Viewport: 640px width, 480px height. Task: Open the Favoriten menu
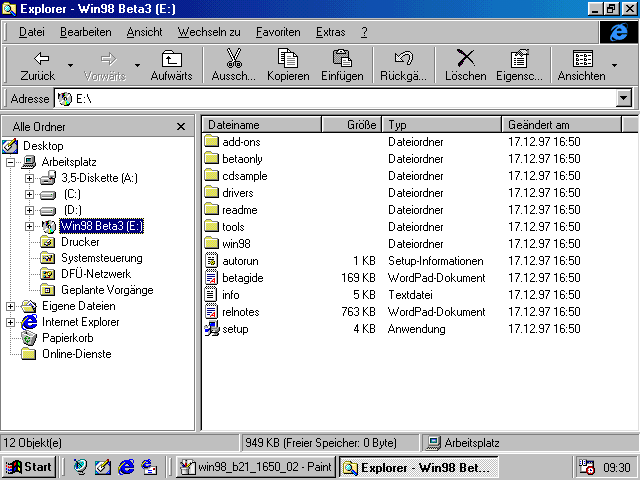coord(278,32)
